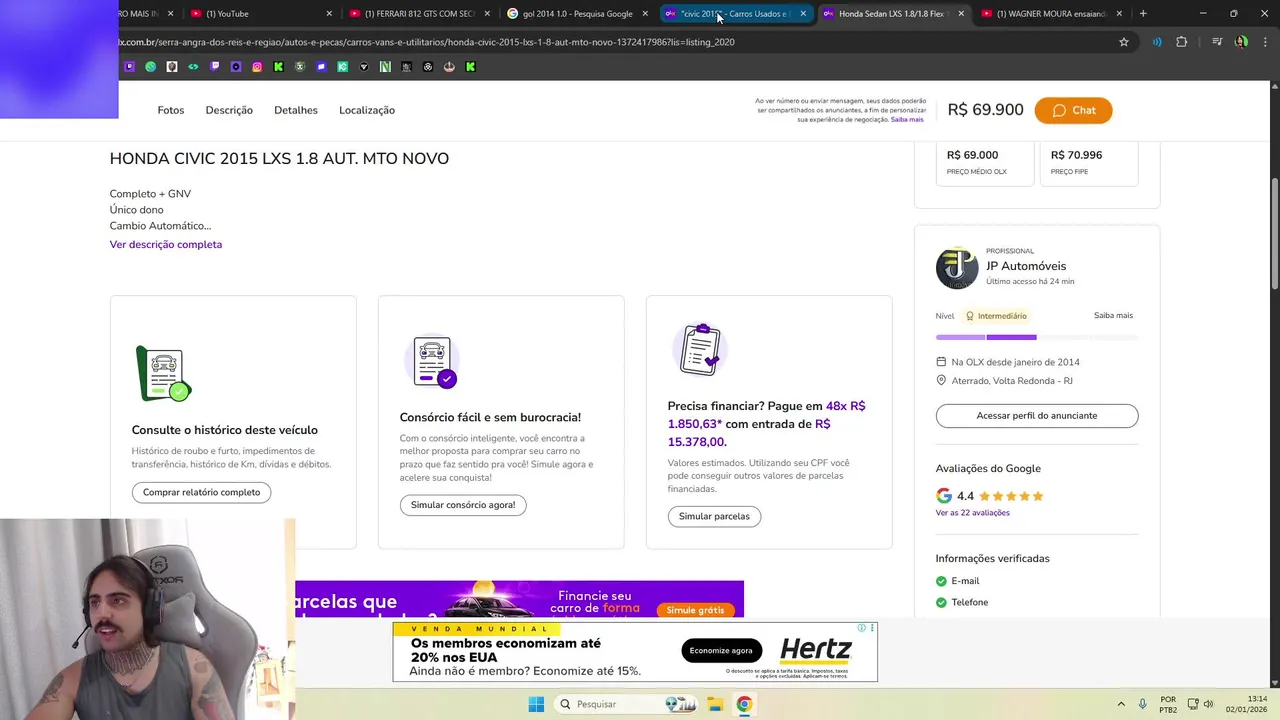Screen dimensions: 1280x720
Task: Go to the Detalhes section tab
Action: coord(296,110)
